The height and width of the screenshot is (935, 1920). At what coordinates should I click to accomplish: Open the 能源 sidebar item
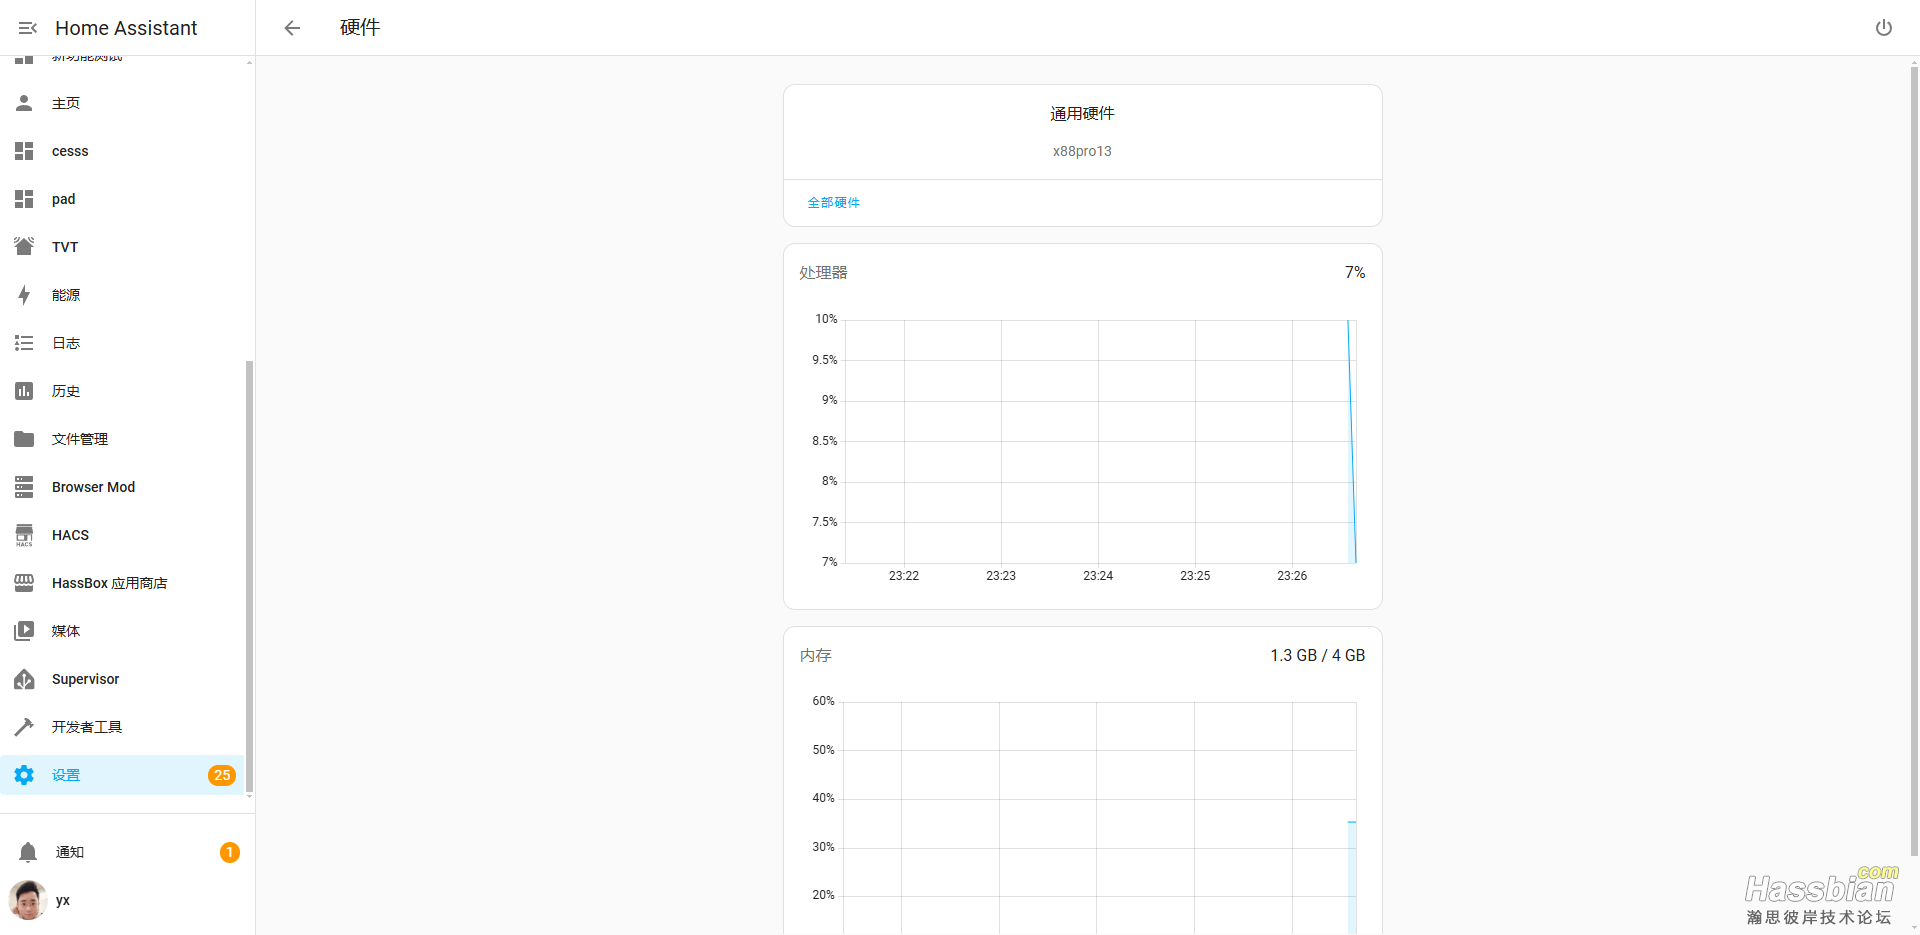pos(122,295)
